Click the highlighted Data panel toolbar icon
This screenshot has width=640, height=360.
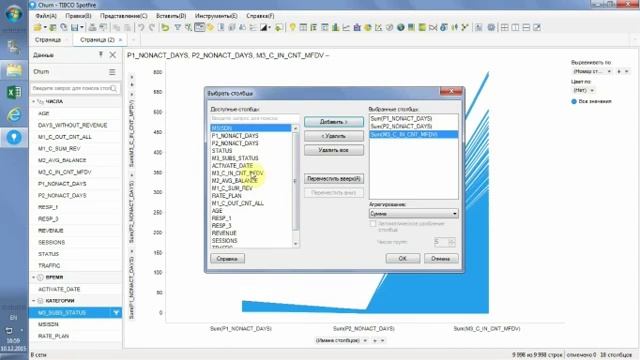pyautogui.click(x=200, y=27)
